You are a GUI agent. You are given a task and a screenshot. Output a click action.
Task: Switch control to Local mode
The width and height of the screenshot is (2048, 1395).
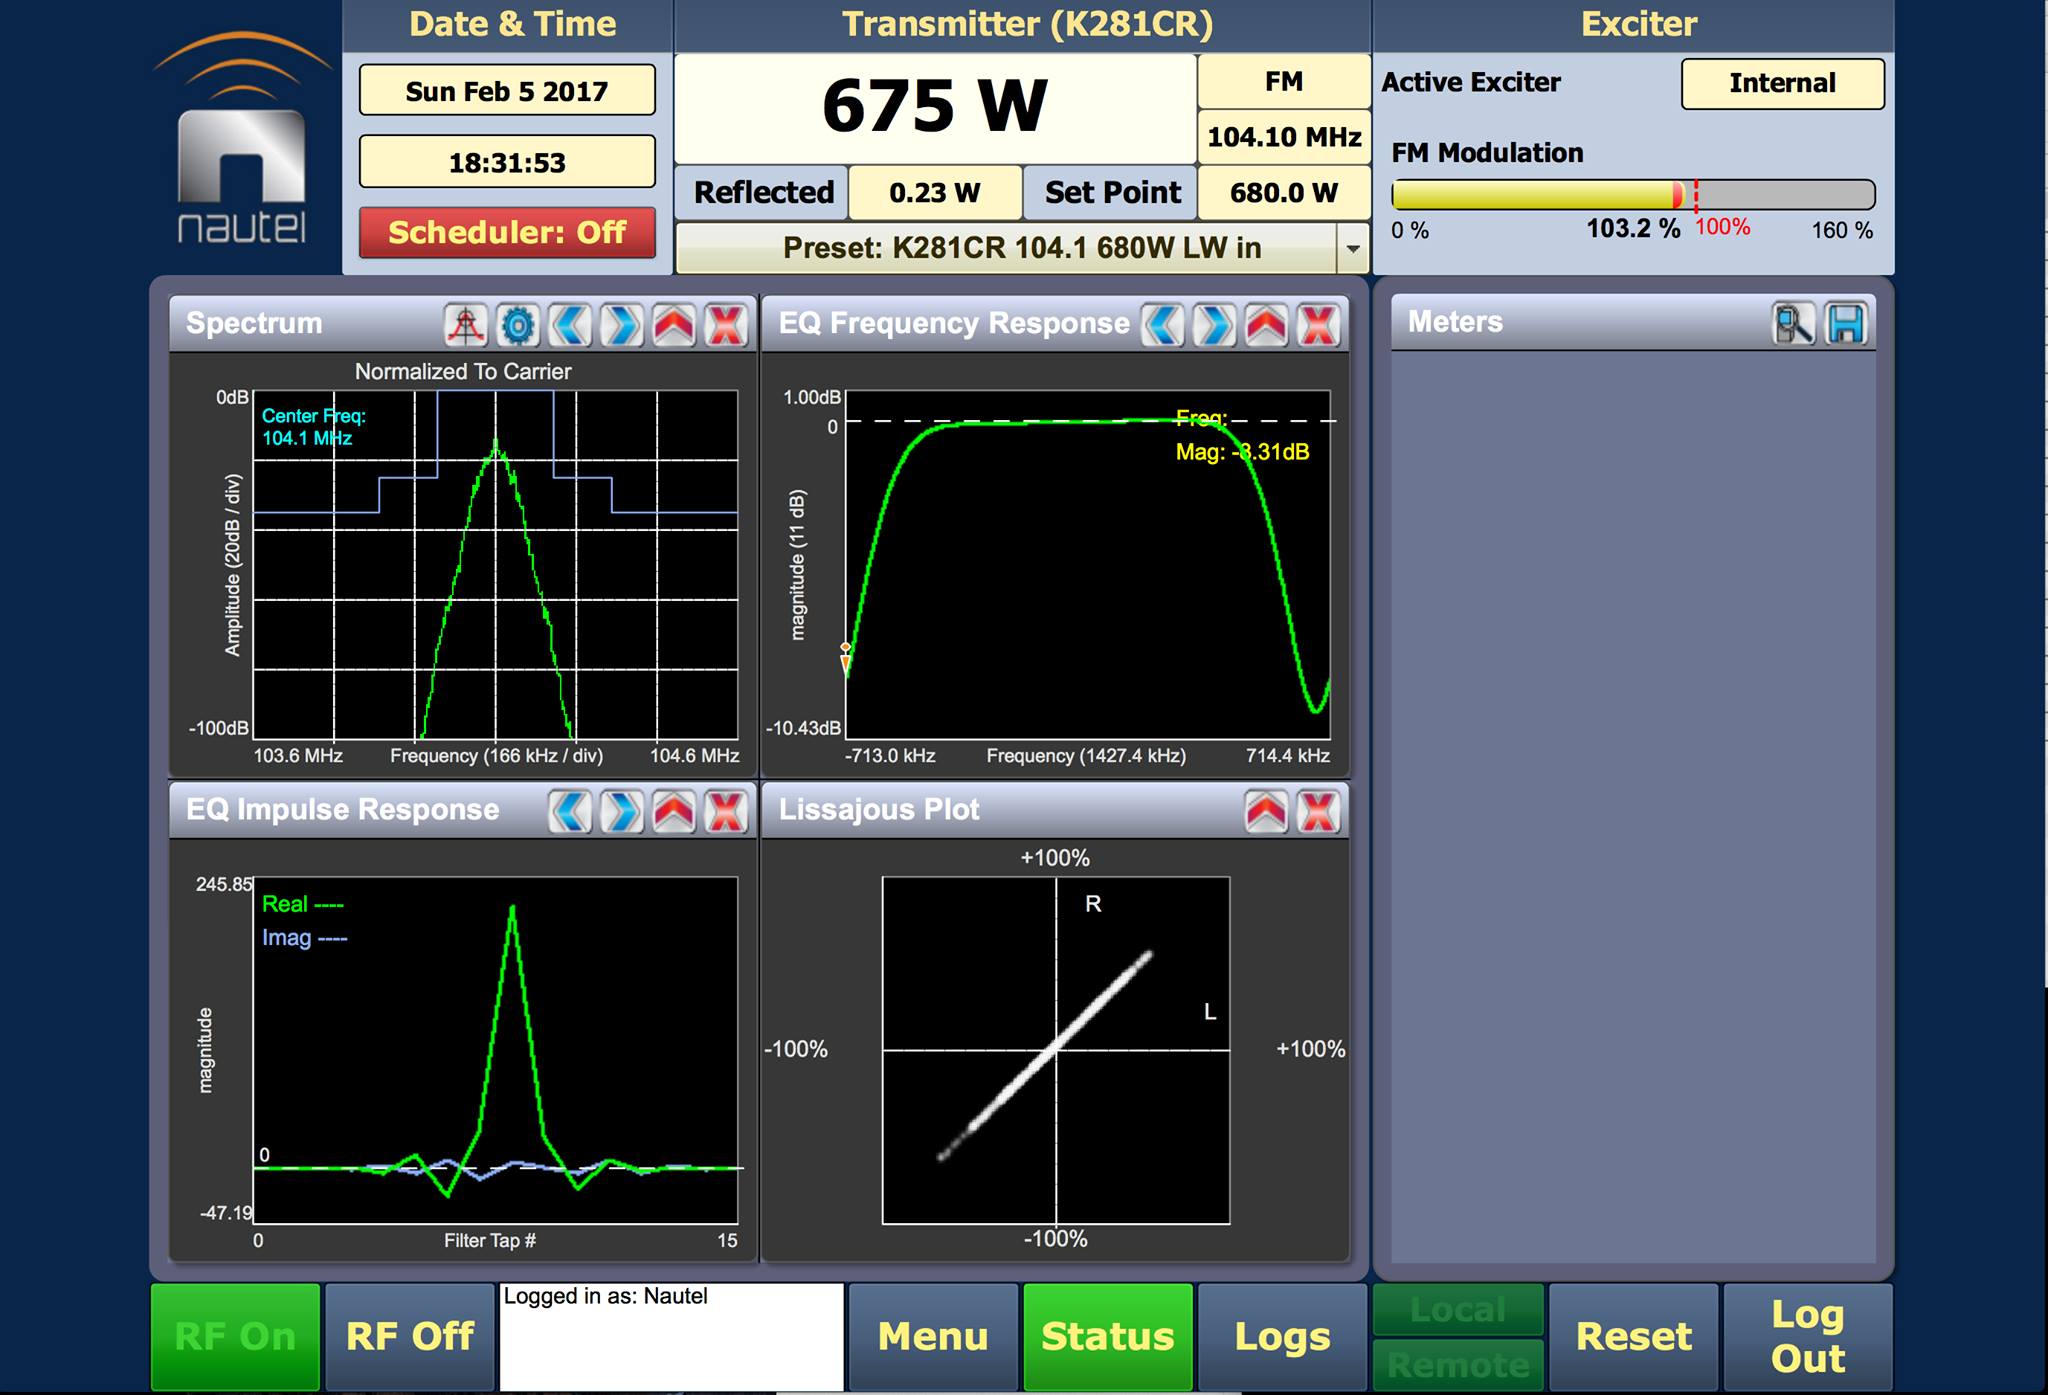click(x=1458, y=1309)
